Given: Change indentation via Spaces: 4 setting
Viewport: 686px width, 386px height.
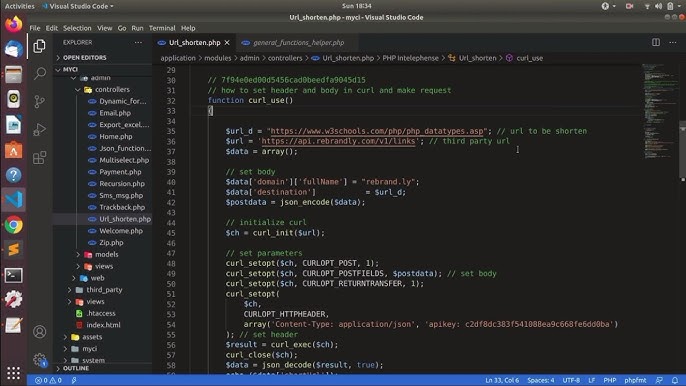Looking at the screenshot, I should [540, 380].
